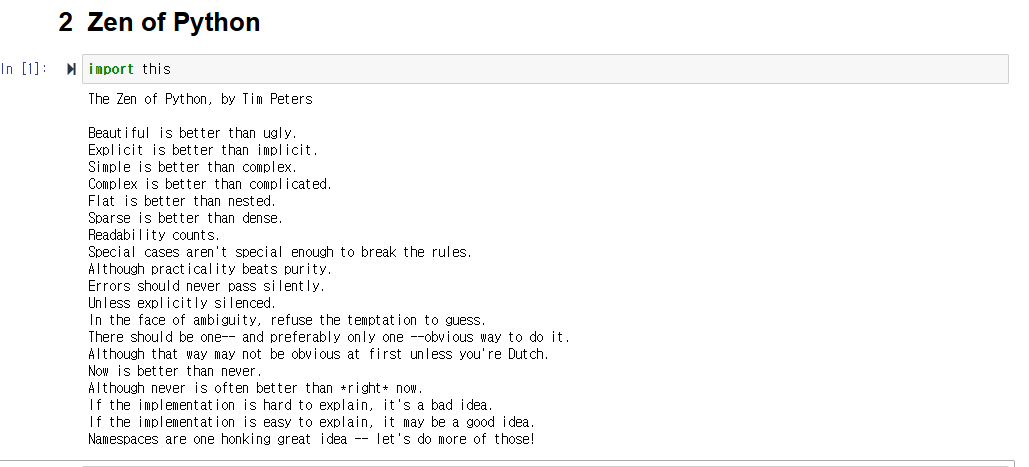Select the 'In [1]:' cell prompt
Viewport: 1029px width, 467px height.
point(24,69)
